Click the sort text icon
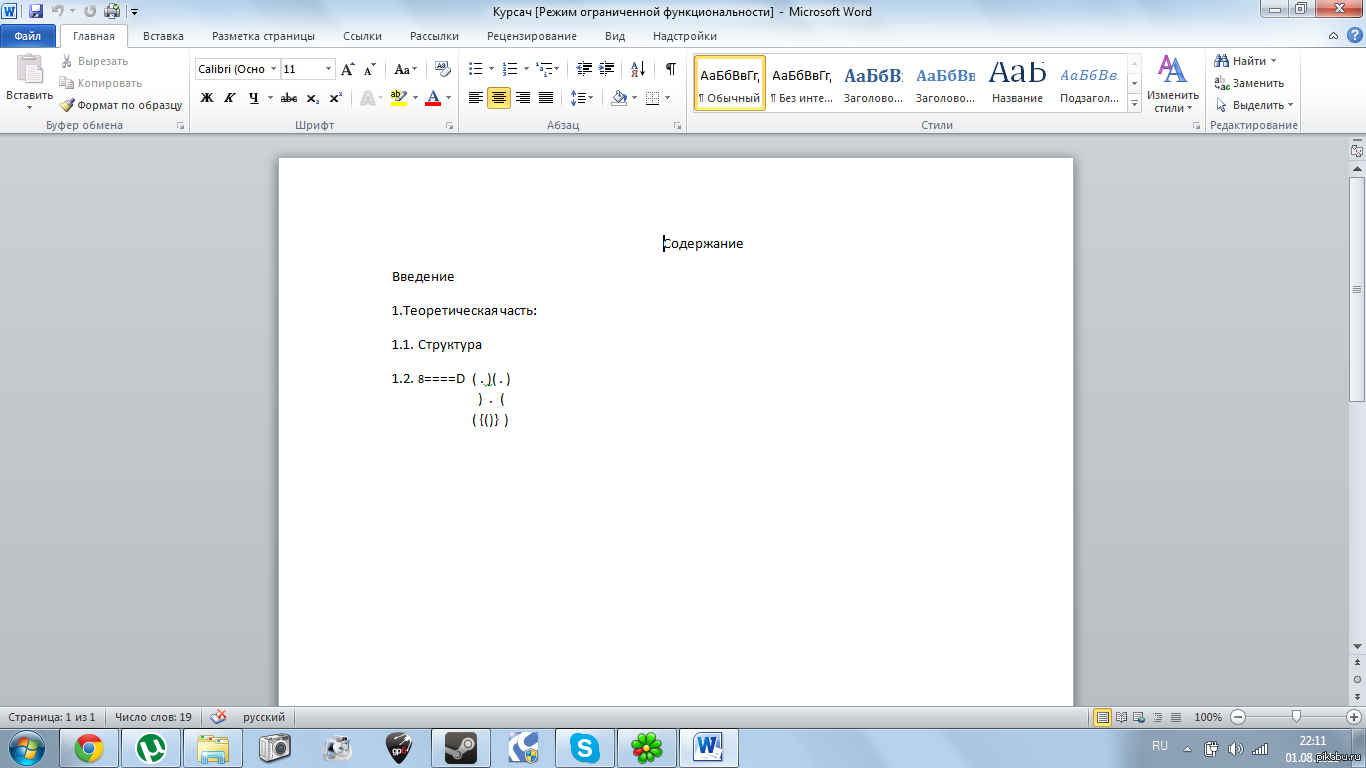The height and width of the screenshot is (768, 1366). point(638,69)
